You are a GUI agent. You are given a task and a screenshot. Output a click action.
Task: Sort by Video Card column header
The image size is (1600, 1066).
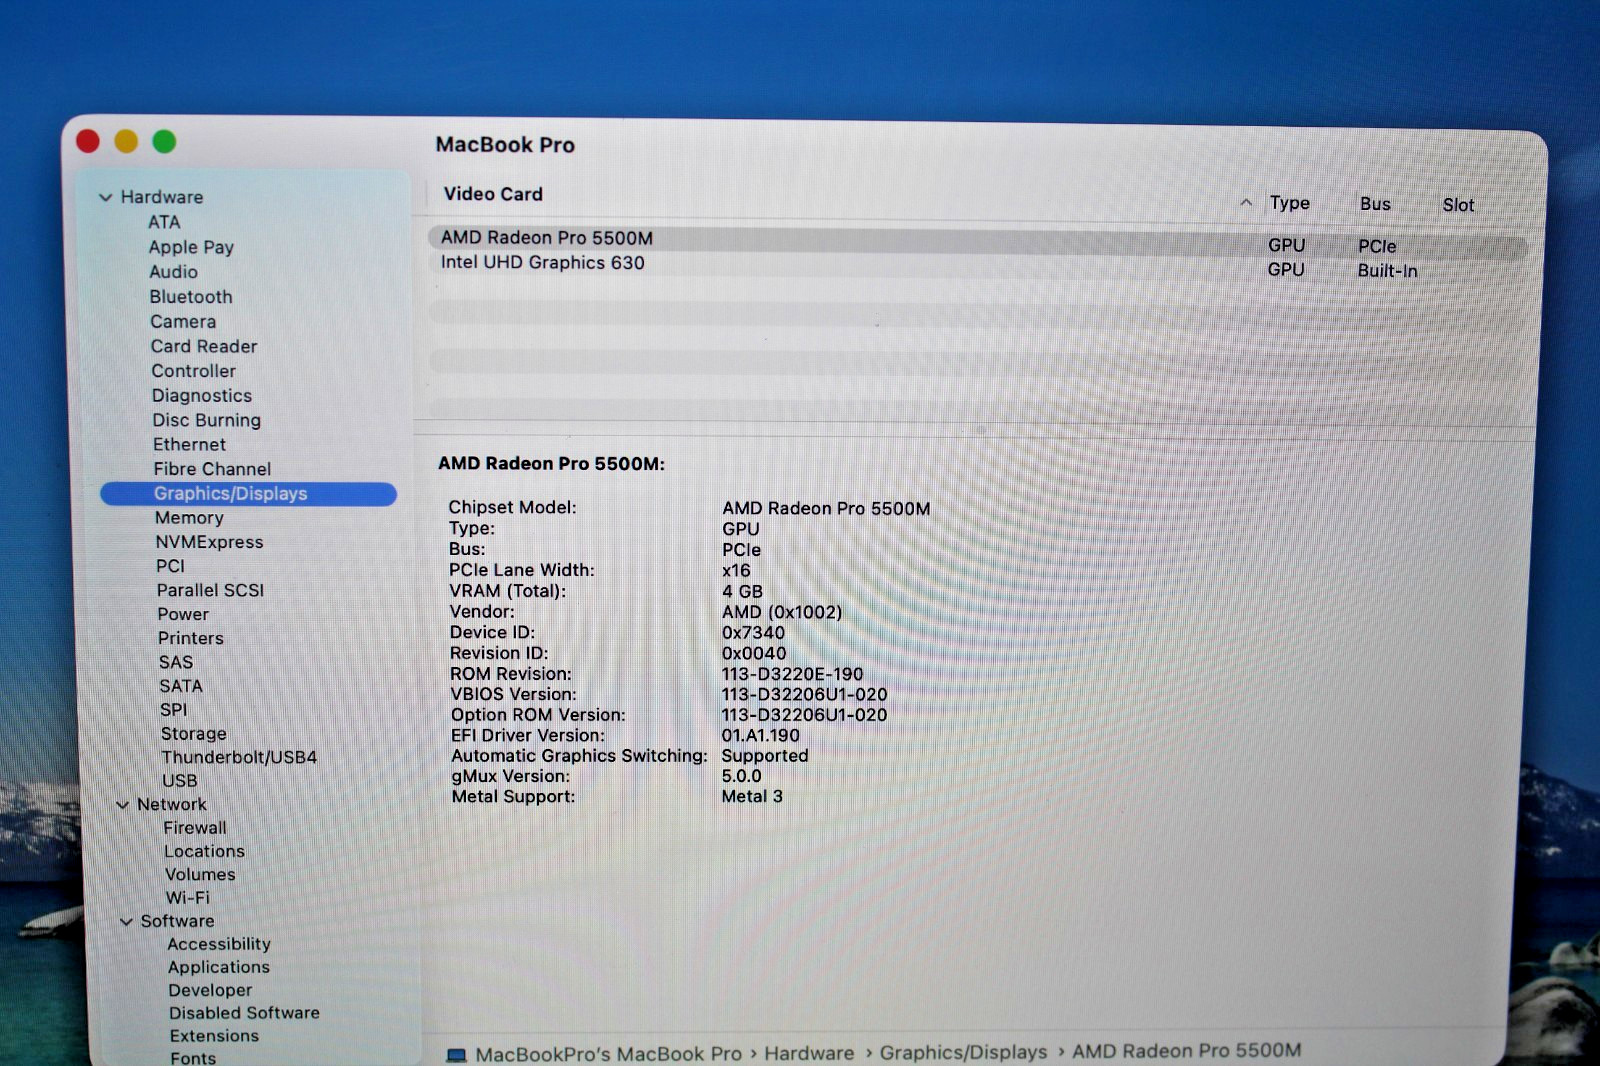coord(493,194)
